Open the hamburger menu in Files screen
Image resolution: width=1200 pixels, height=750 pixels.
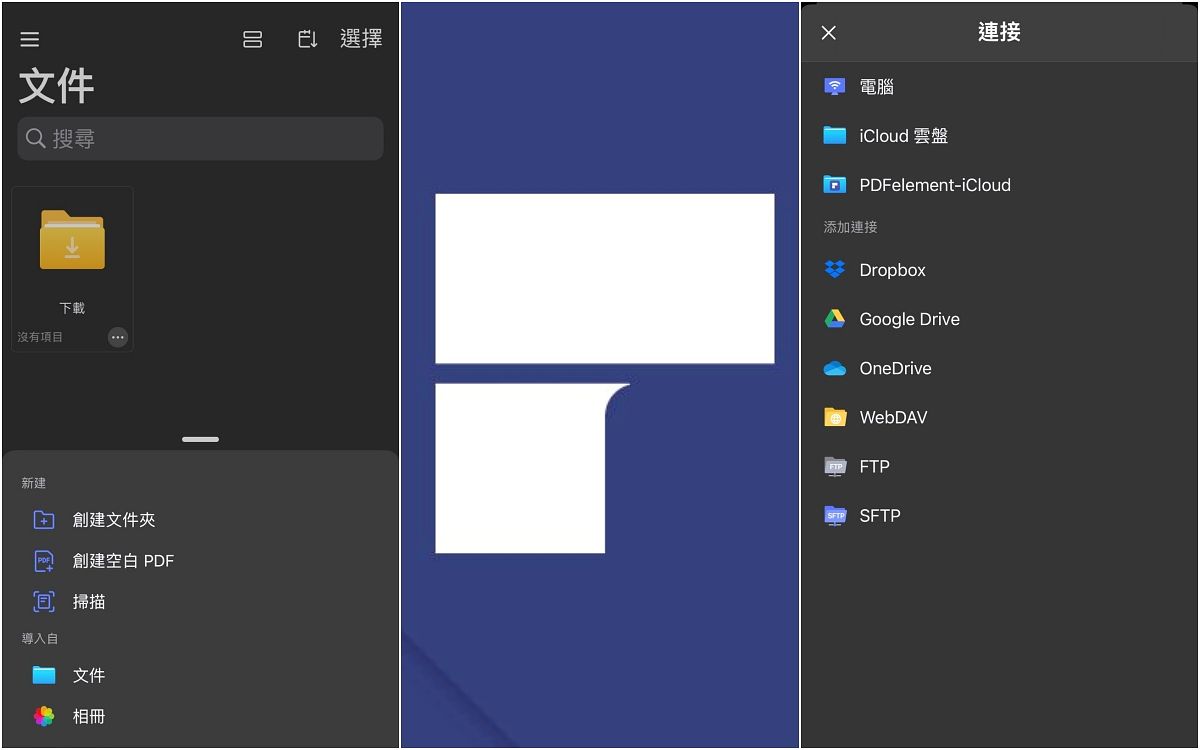pyautogui.click(x=30, y=39)
